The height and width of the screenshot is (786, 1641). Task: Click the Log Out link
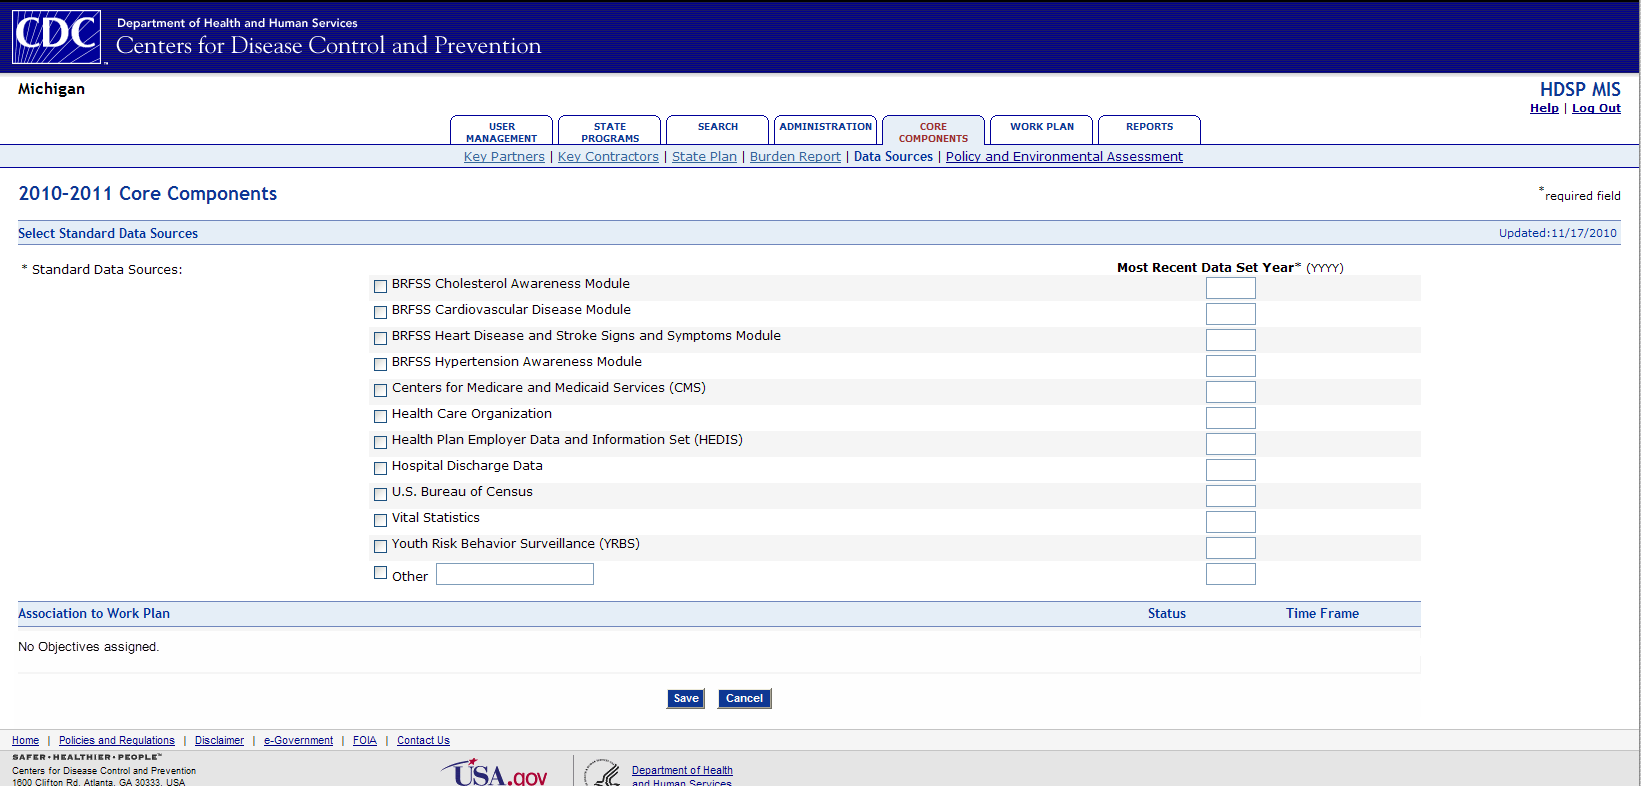click(1596, 108)
